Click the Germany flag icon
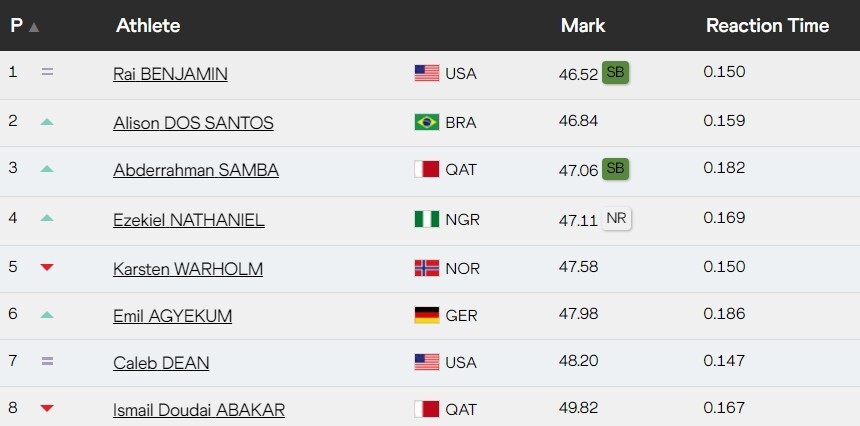The height and width of the screenshot is (426, 860). click(427, 316)
